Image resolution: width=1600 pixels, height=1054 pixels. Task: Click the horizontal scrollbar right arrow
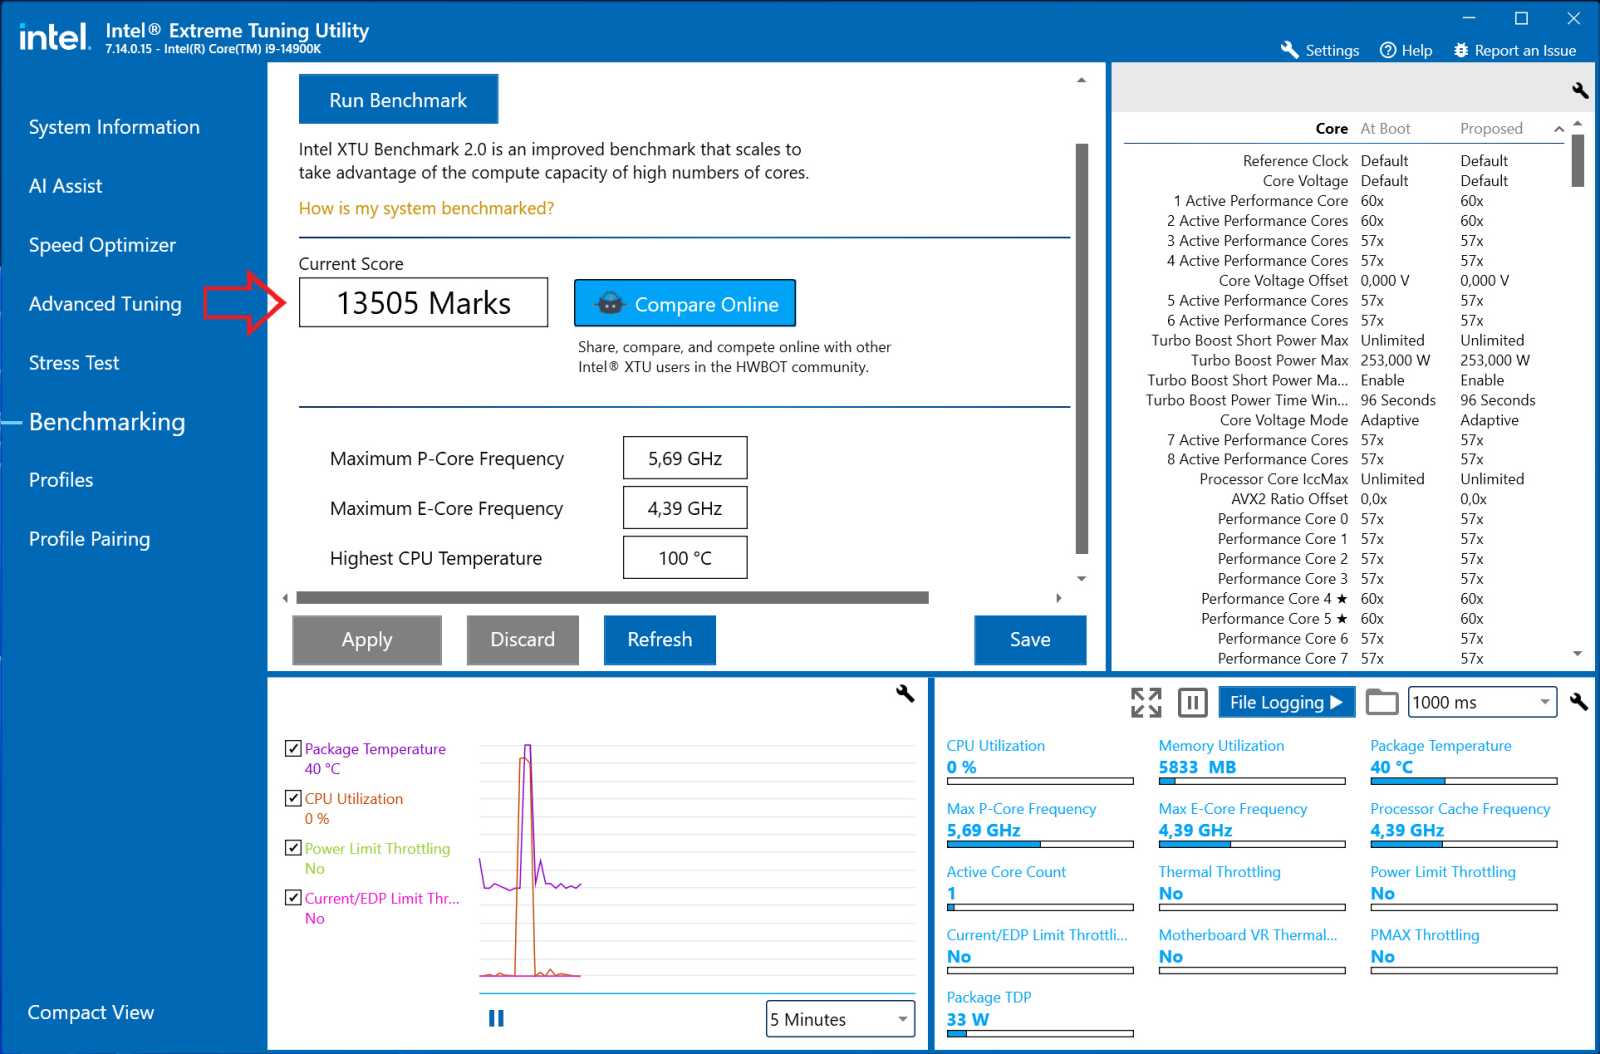tap(1059, 598)
